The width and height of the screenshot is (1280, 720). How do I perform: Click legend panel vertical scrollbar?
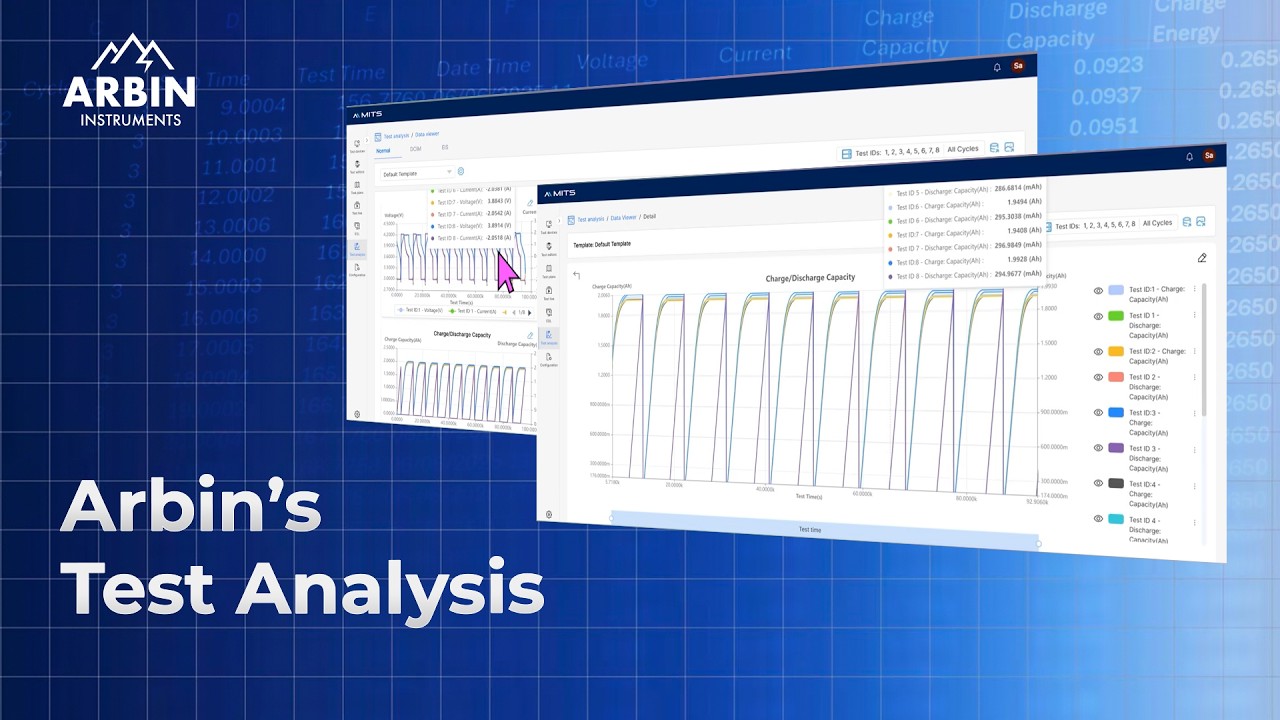1204,350
